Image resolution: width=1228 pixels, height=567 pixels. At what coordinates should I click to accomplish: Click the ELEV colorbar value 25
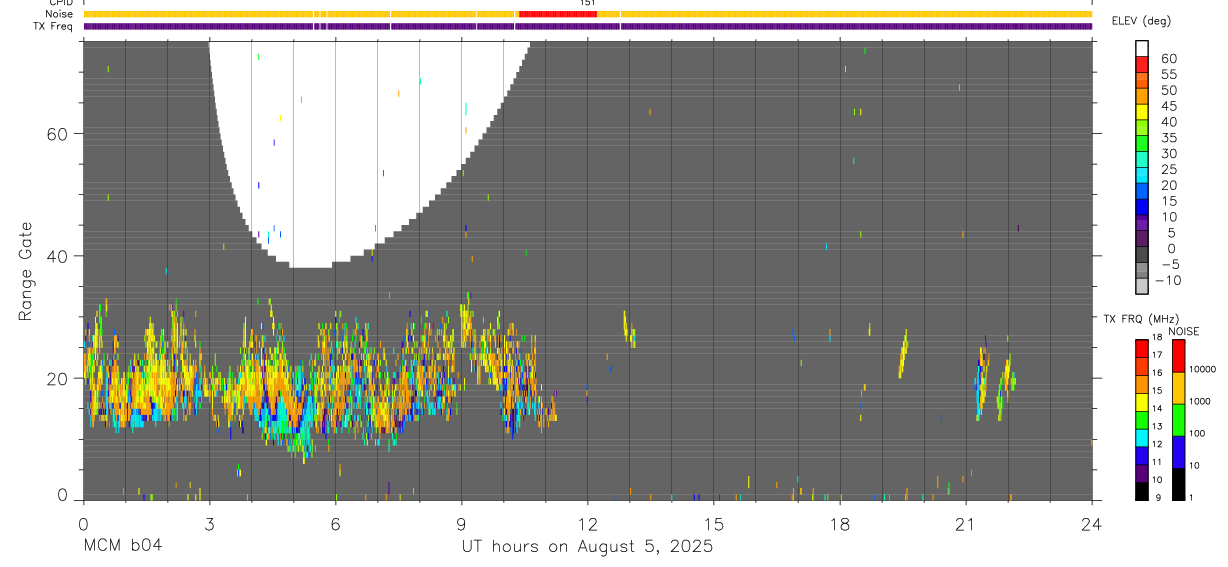tap(1168, 170)
